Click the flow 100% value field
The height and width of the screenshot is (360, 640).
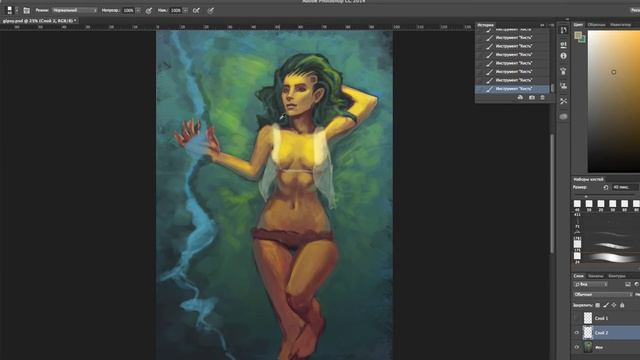click(176, 10)
